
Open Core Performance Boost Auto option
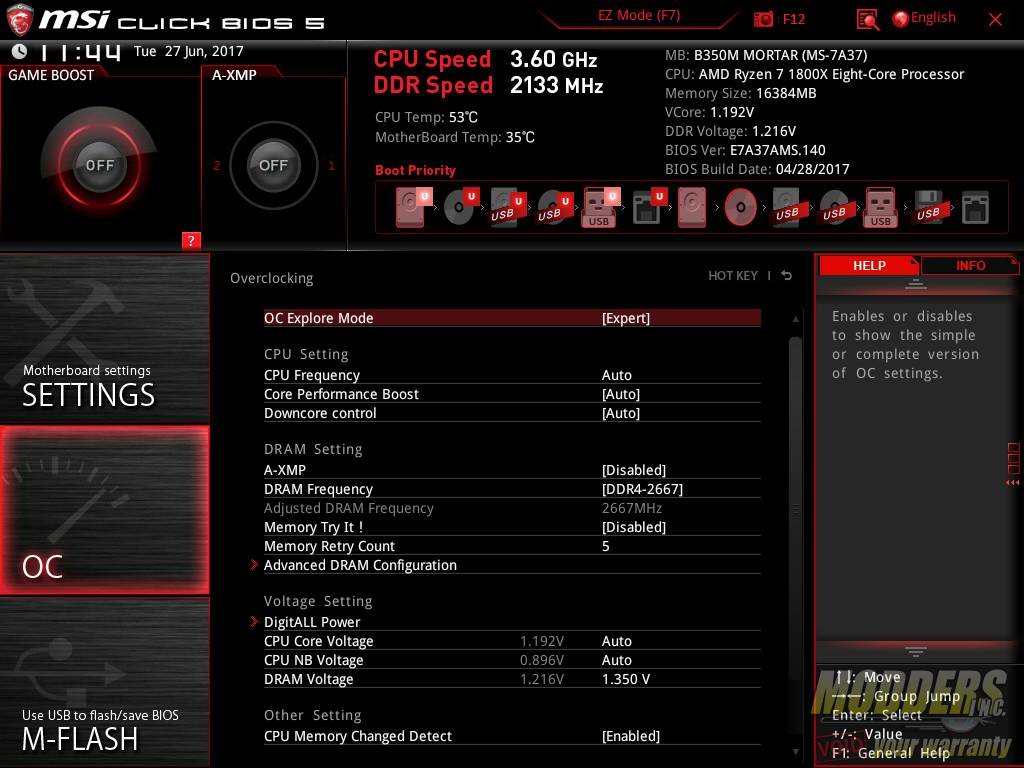(x=620, y=394)
